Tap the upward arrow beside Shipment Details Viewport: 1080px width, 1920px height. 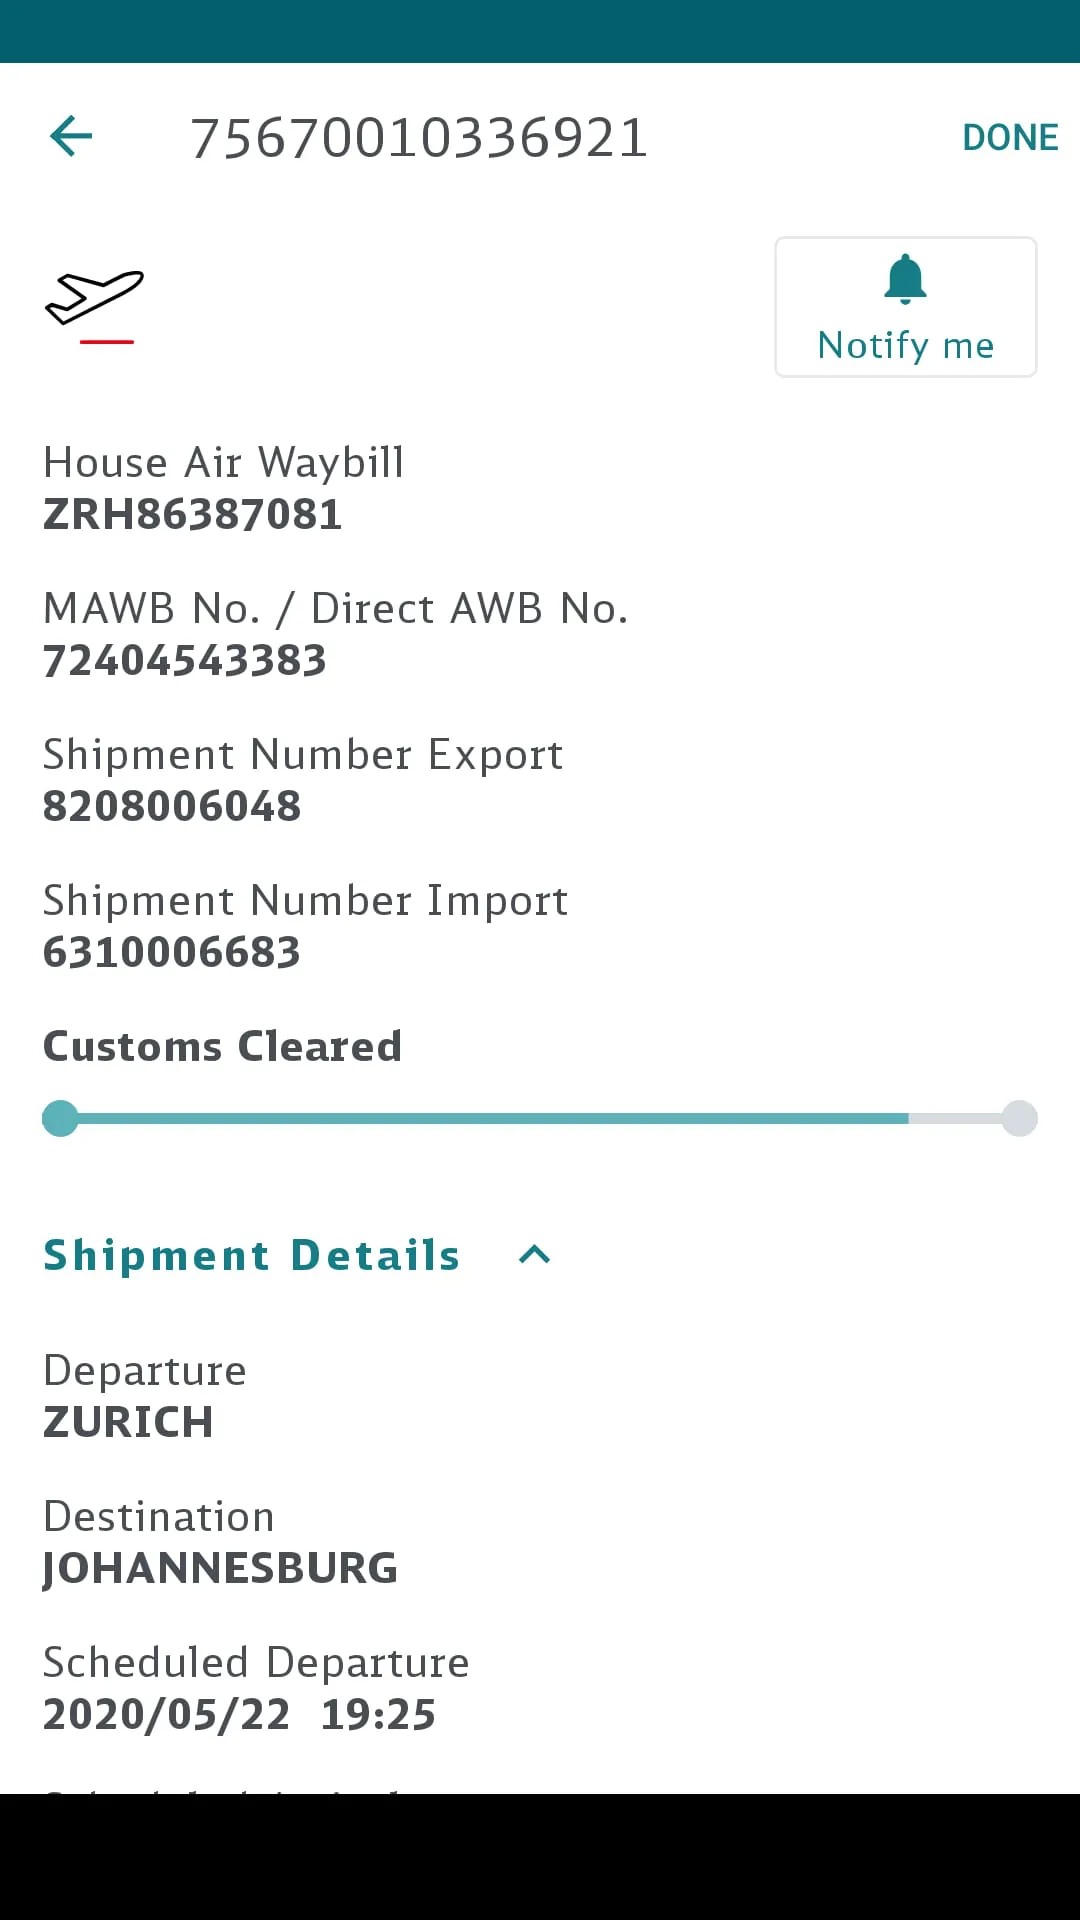click(x=534, y=1255)
